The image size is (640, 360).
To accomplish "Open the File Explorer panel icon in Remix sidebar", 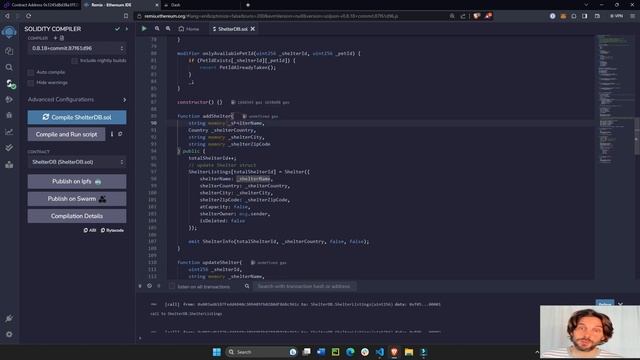I will tap(9, 51).
